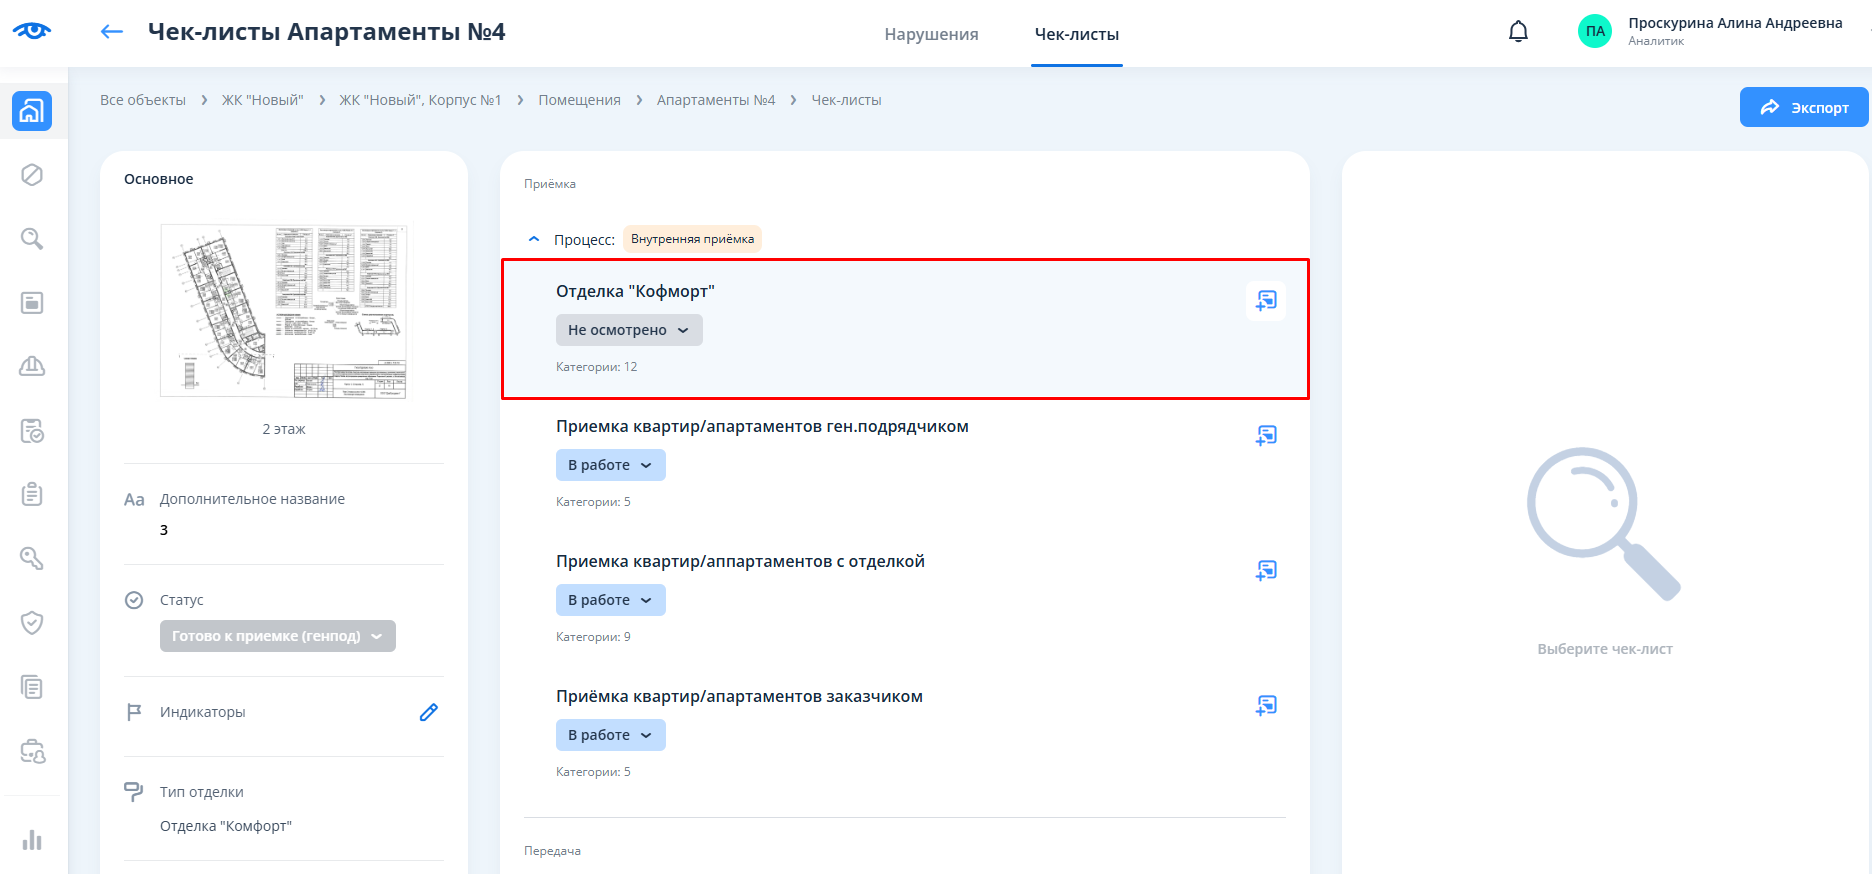This screenshot has width=1872, height=874.
Task: Open the floor plan thumbnail
Action: (x=284, y=311)
